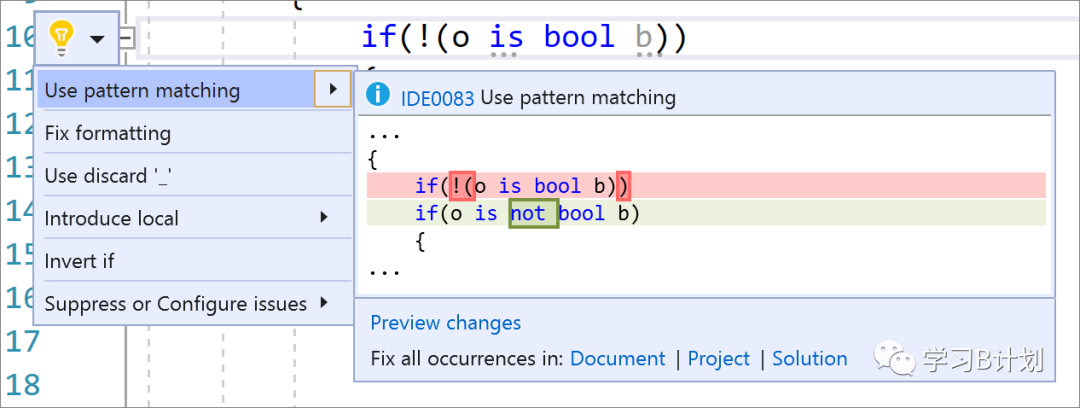Click the lightbulb quick actions icon

pyautogui.click(x=62, y=38)
